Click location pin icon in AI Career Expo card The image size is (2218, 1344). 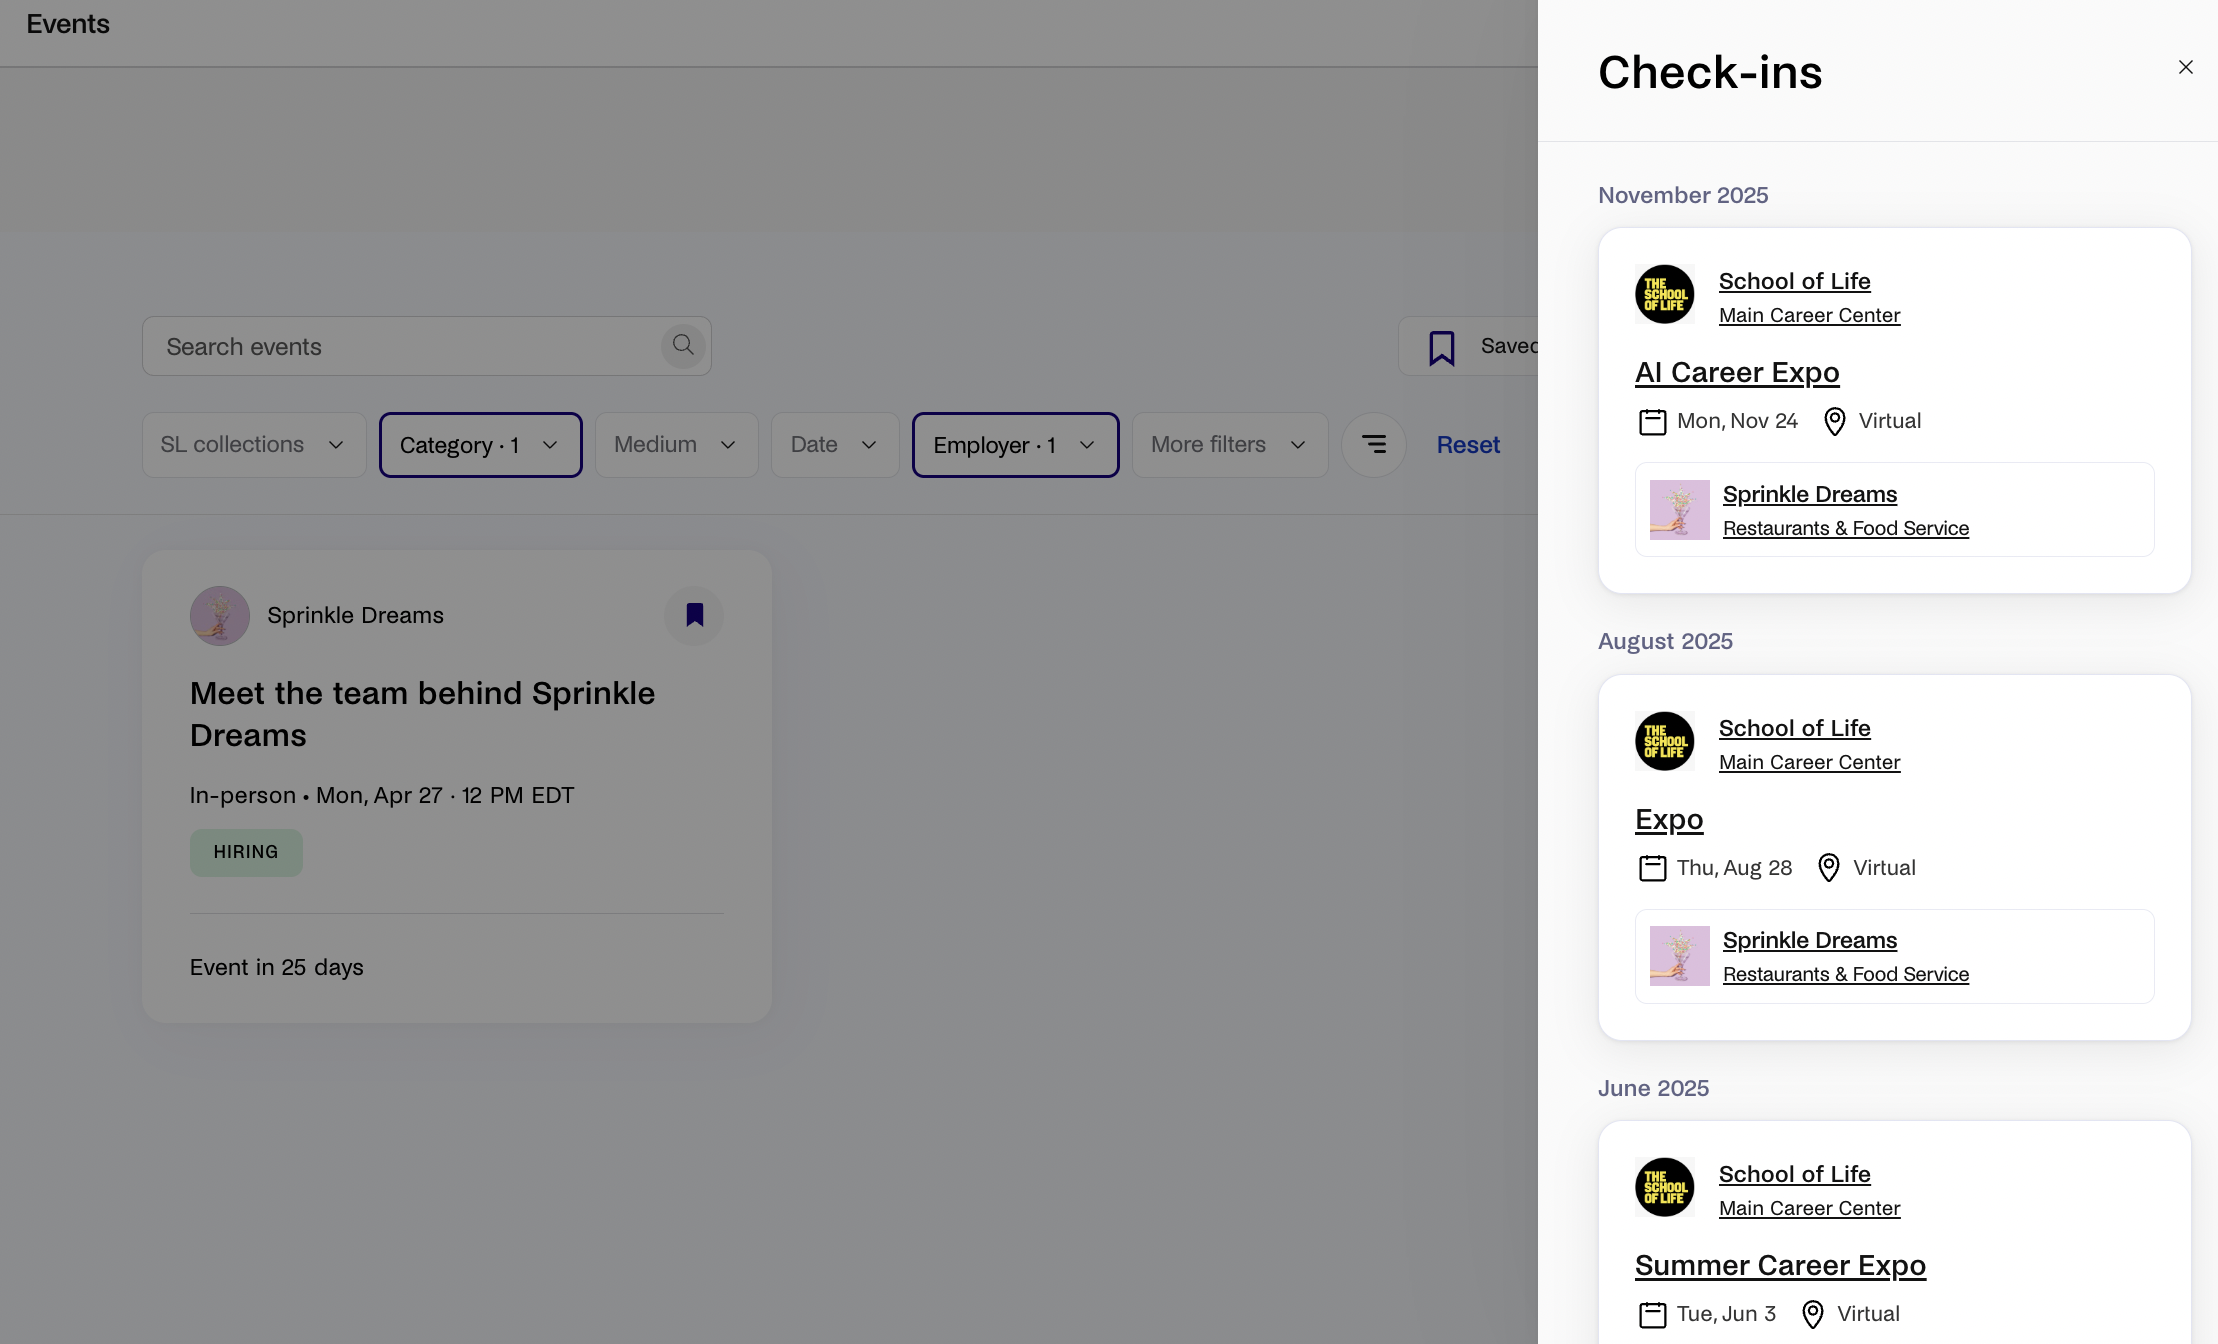(1834, 422)
